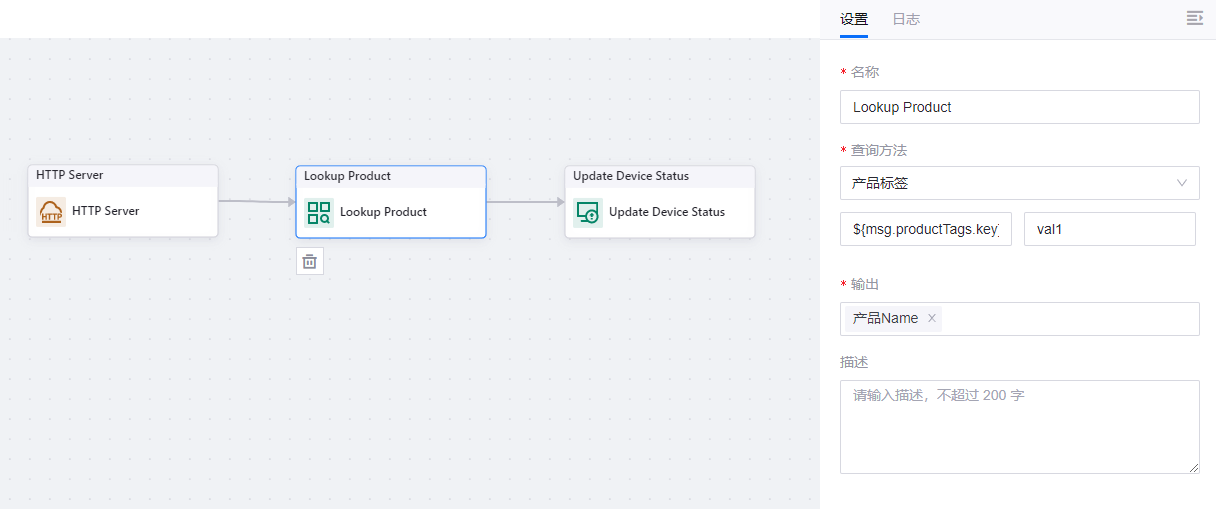Screen dimensions: 1216x509
Task: Select the HTTP Server node header
Action: click(123, 176)
